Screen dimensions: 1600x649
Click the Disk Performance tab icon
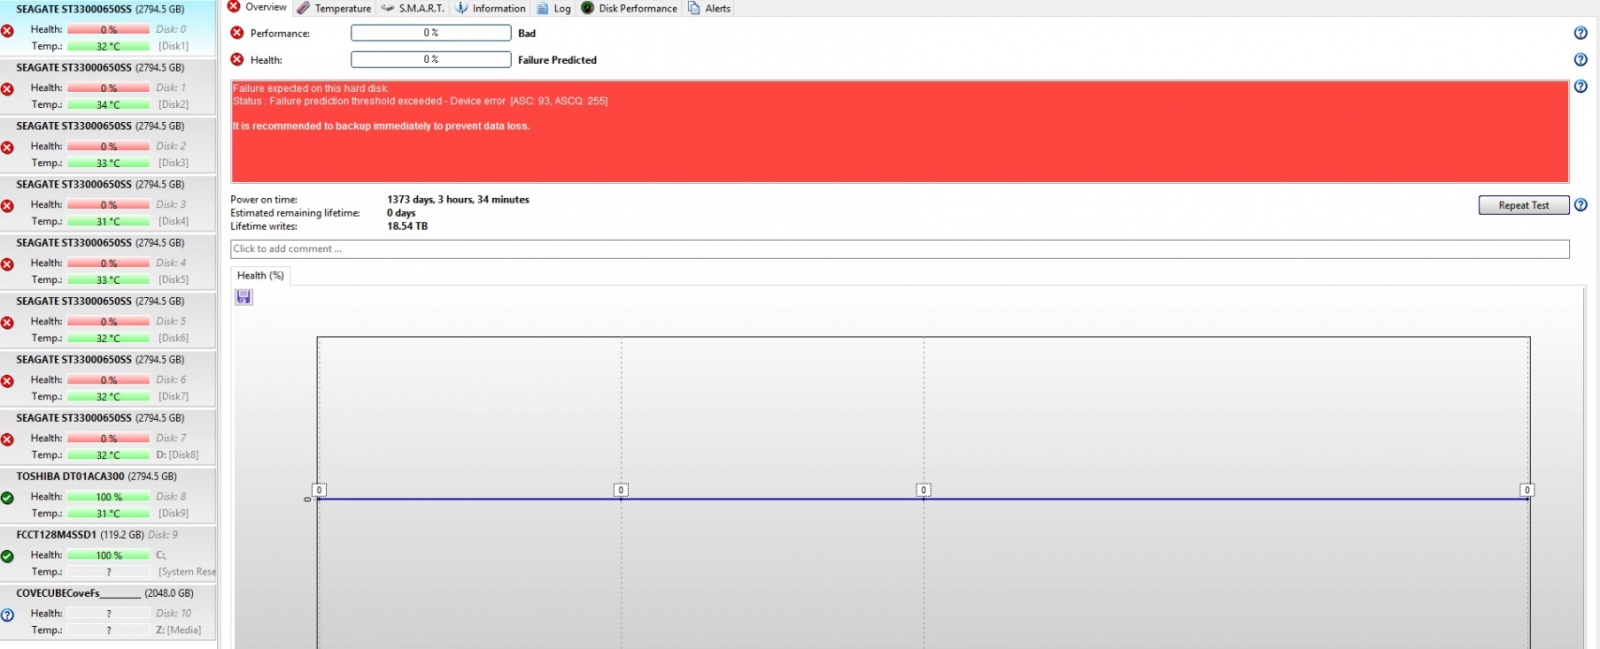(587, 7)
